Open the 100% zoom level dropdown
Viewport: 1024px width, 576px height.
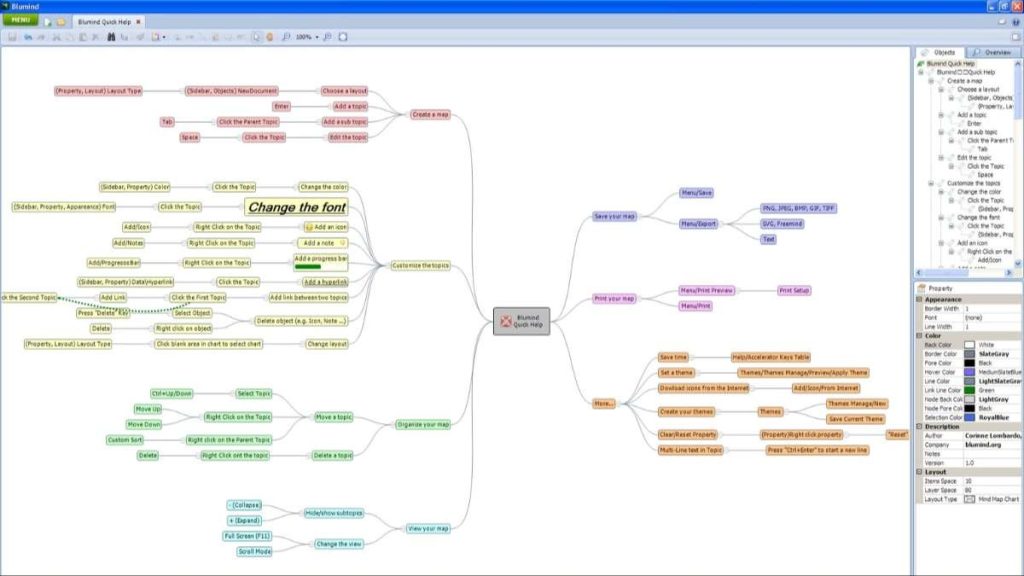click(x=316, y=35)
